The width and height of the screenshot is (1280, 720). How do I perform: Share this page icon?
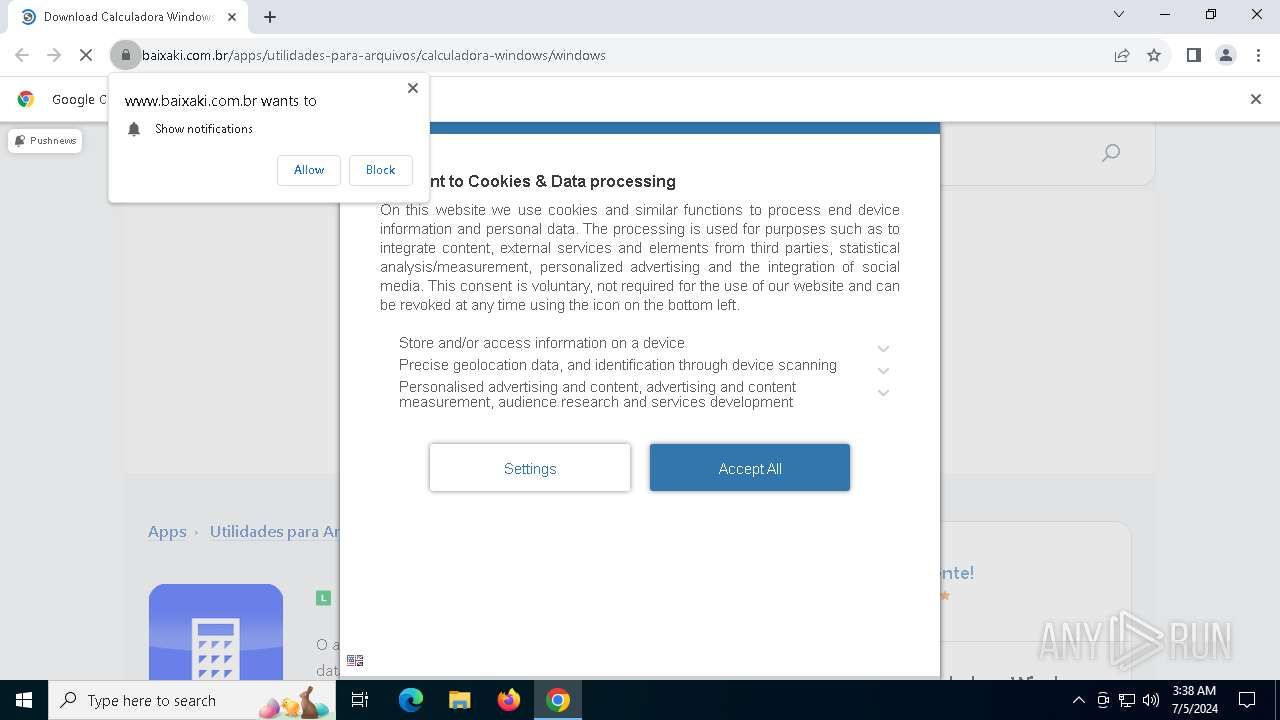point(1122,55)
